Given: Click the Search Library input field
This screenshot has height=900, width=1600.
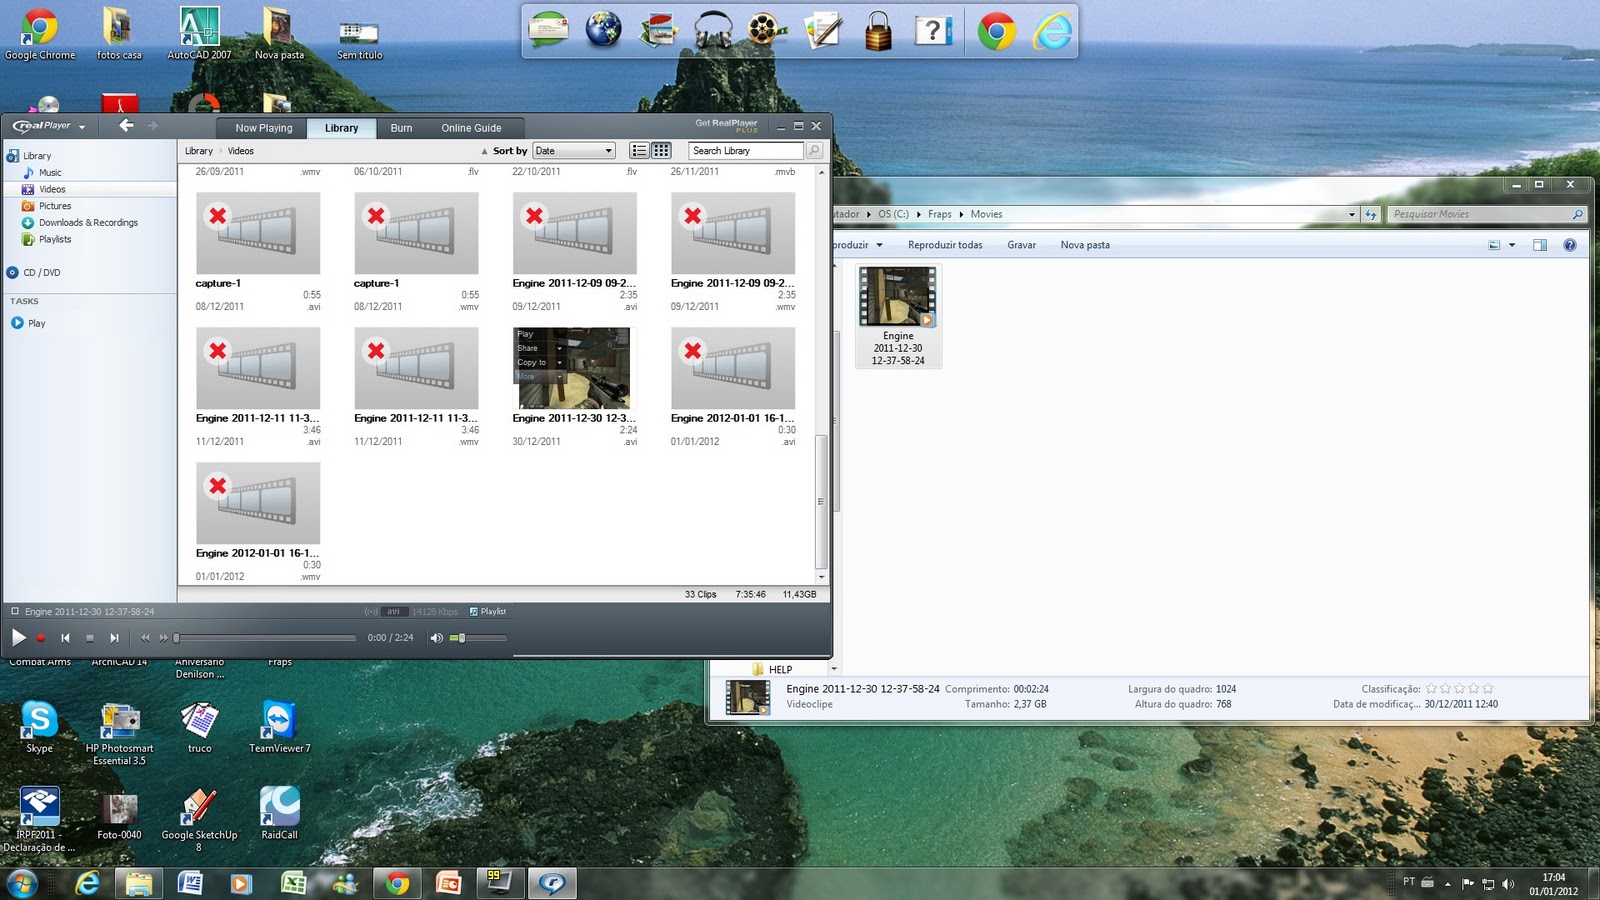Looking at the screenshot, I should point(746,151).
